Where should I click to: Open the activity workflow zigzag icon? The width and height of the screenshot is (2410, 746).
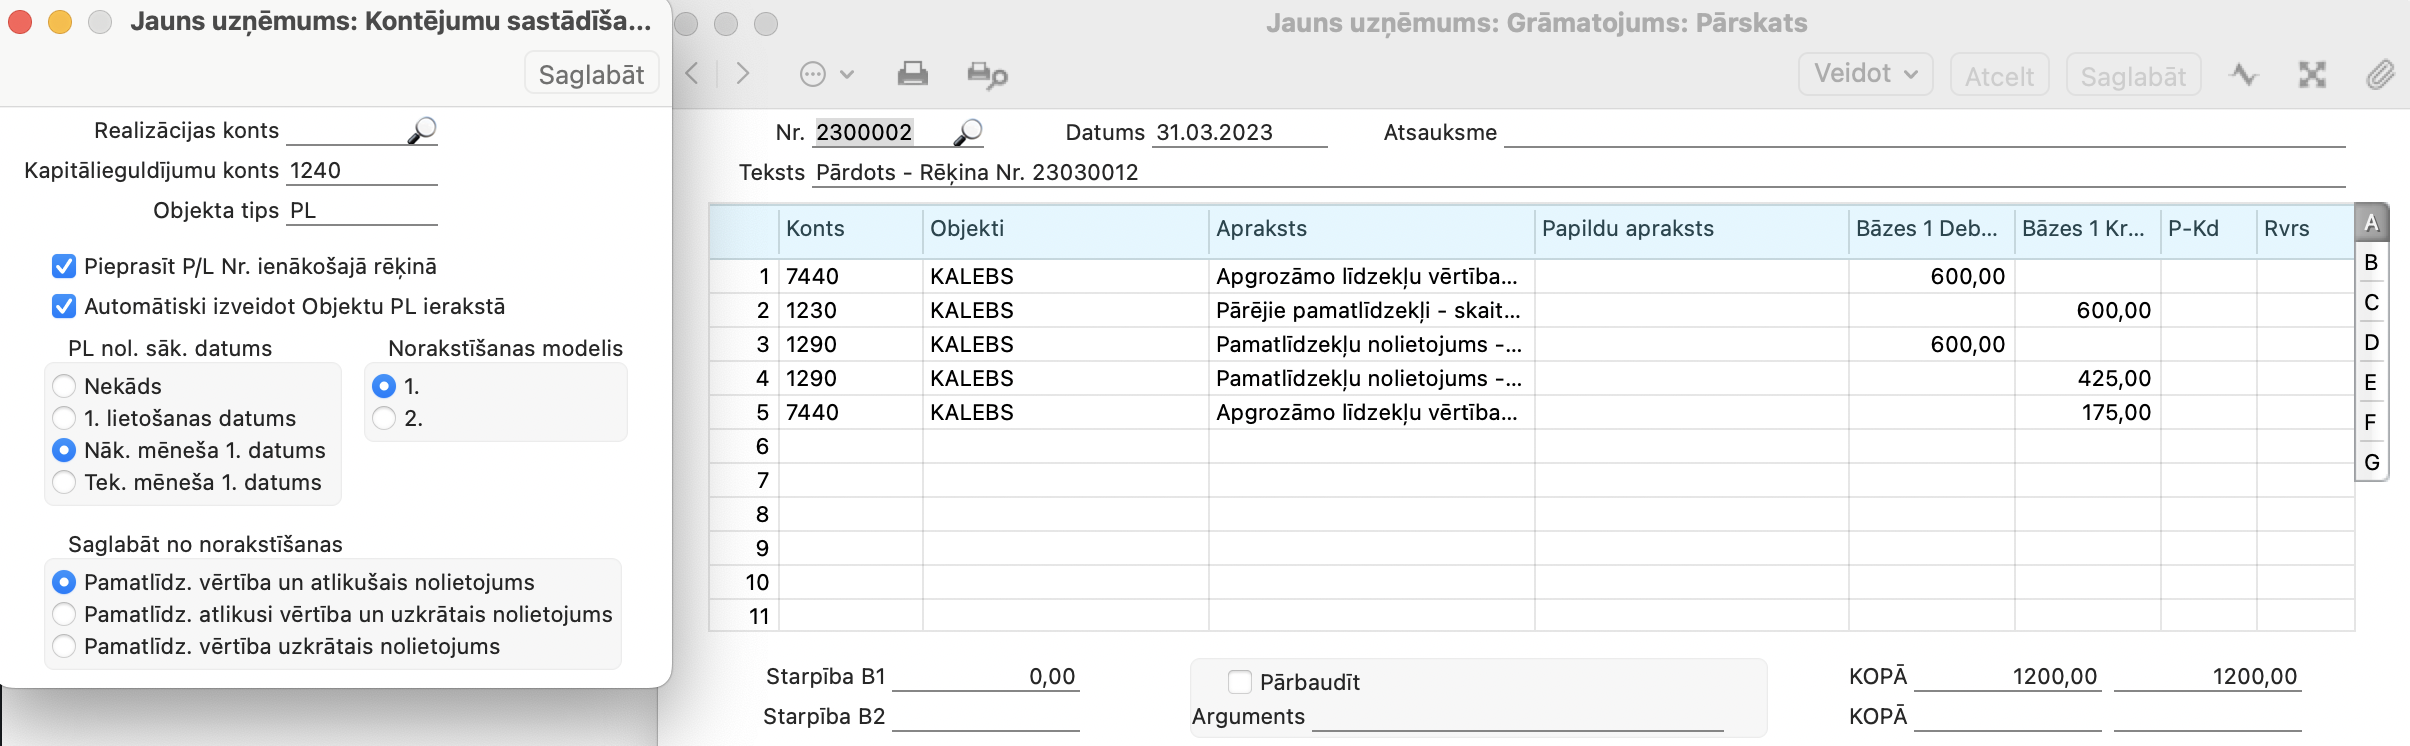tap(2244, 75)
